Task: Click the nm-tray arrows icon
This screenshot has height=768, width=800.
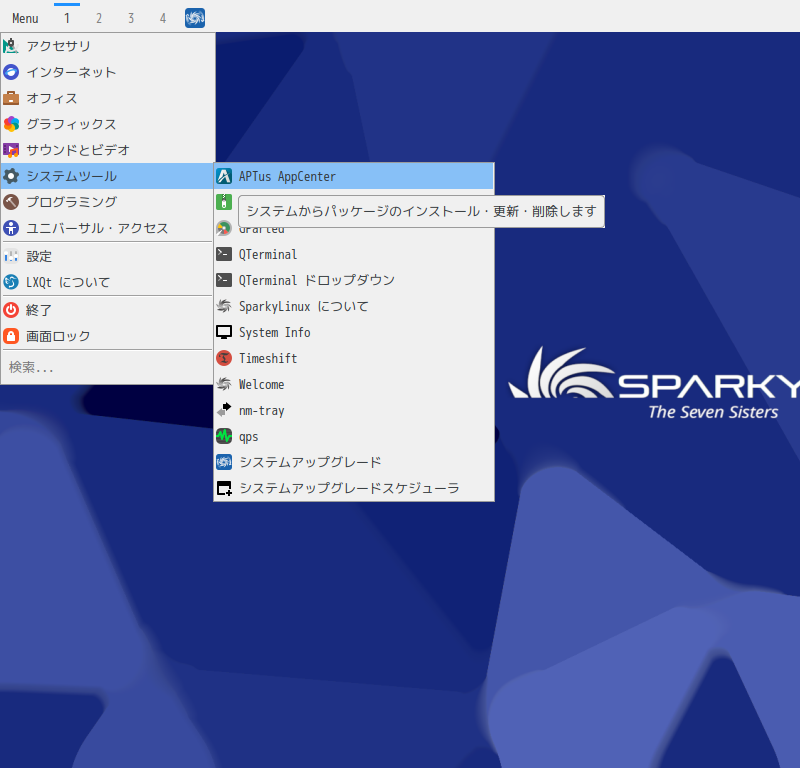Action: [x=224, y=410]
